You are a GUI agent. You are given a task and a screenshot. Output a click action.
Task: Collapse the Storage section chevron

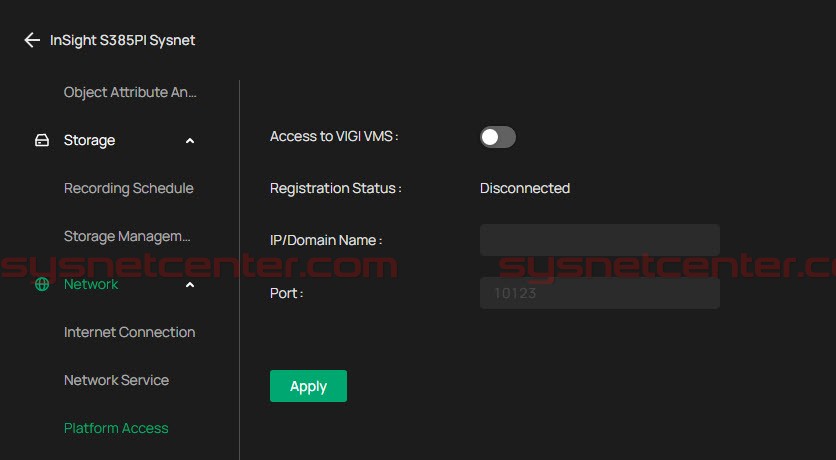tap(190, 141)
